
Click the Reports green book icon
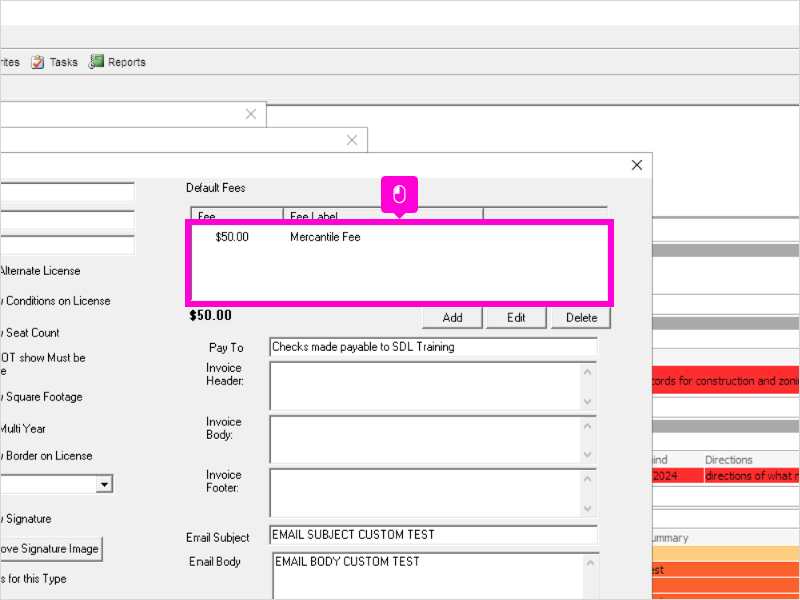pyautogui.click(x=96, y=62)
